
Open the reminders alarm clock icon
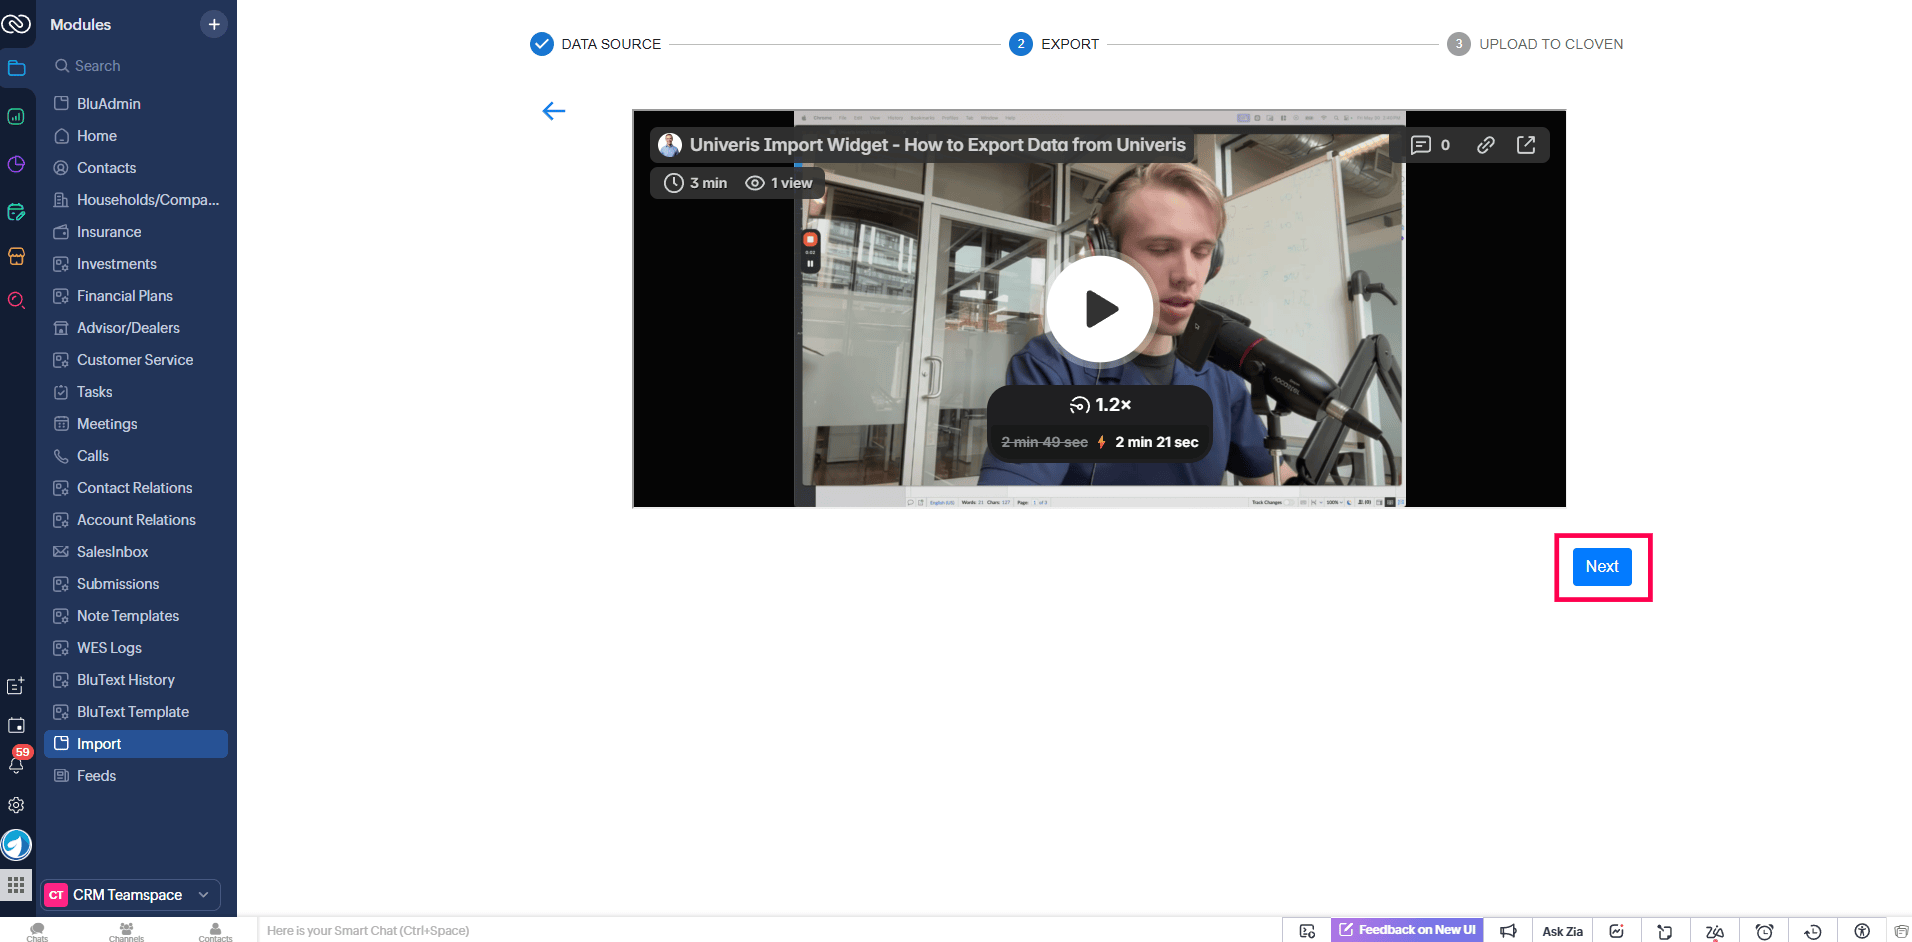click(x=1764, y=931)
